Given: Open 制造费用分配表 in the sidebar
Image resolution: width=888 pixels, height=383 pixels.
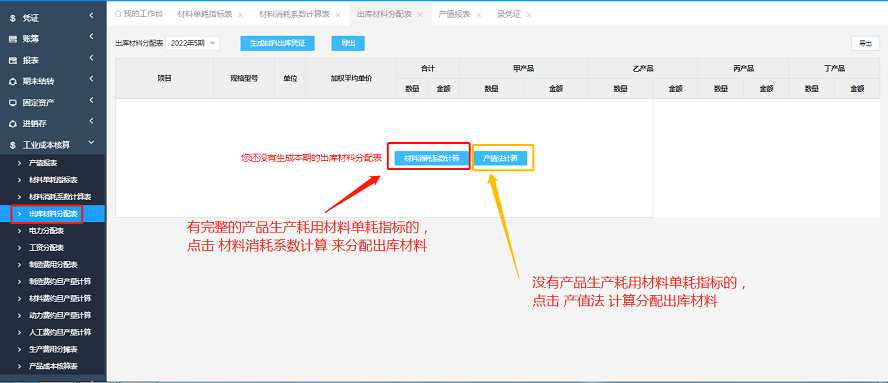Looking at the screenshot, I should 53,265.
